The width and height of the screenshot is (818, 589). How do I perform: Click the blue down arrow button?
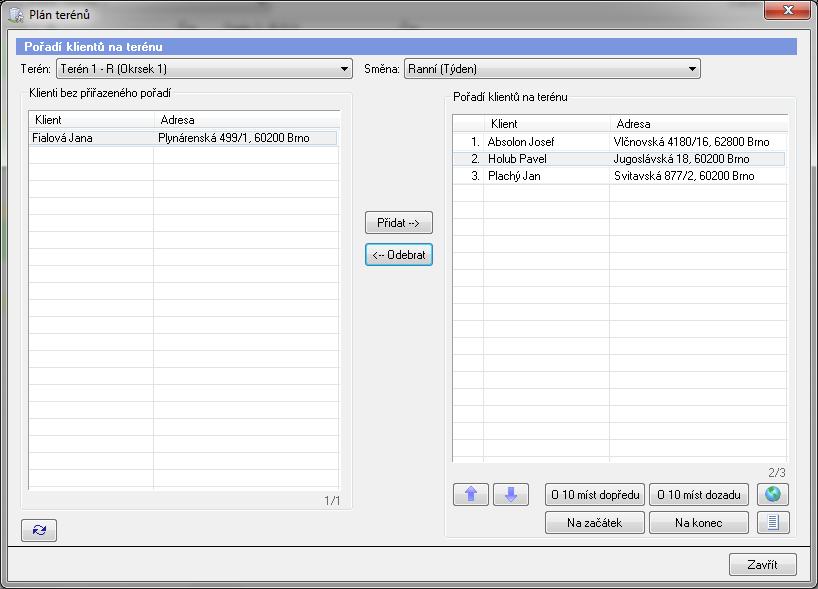pyautogui.click(x=511, y=494)
